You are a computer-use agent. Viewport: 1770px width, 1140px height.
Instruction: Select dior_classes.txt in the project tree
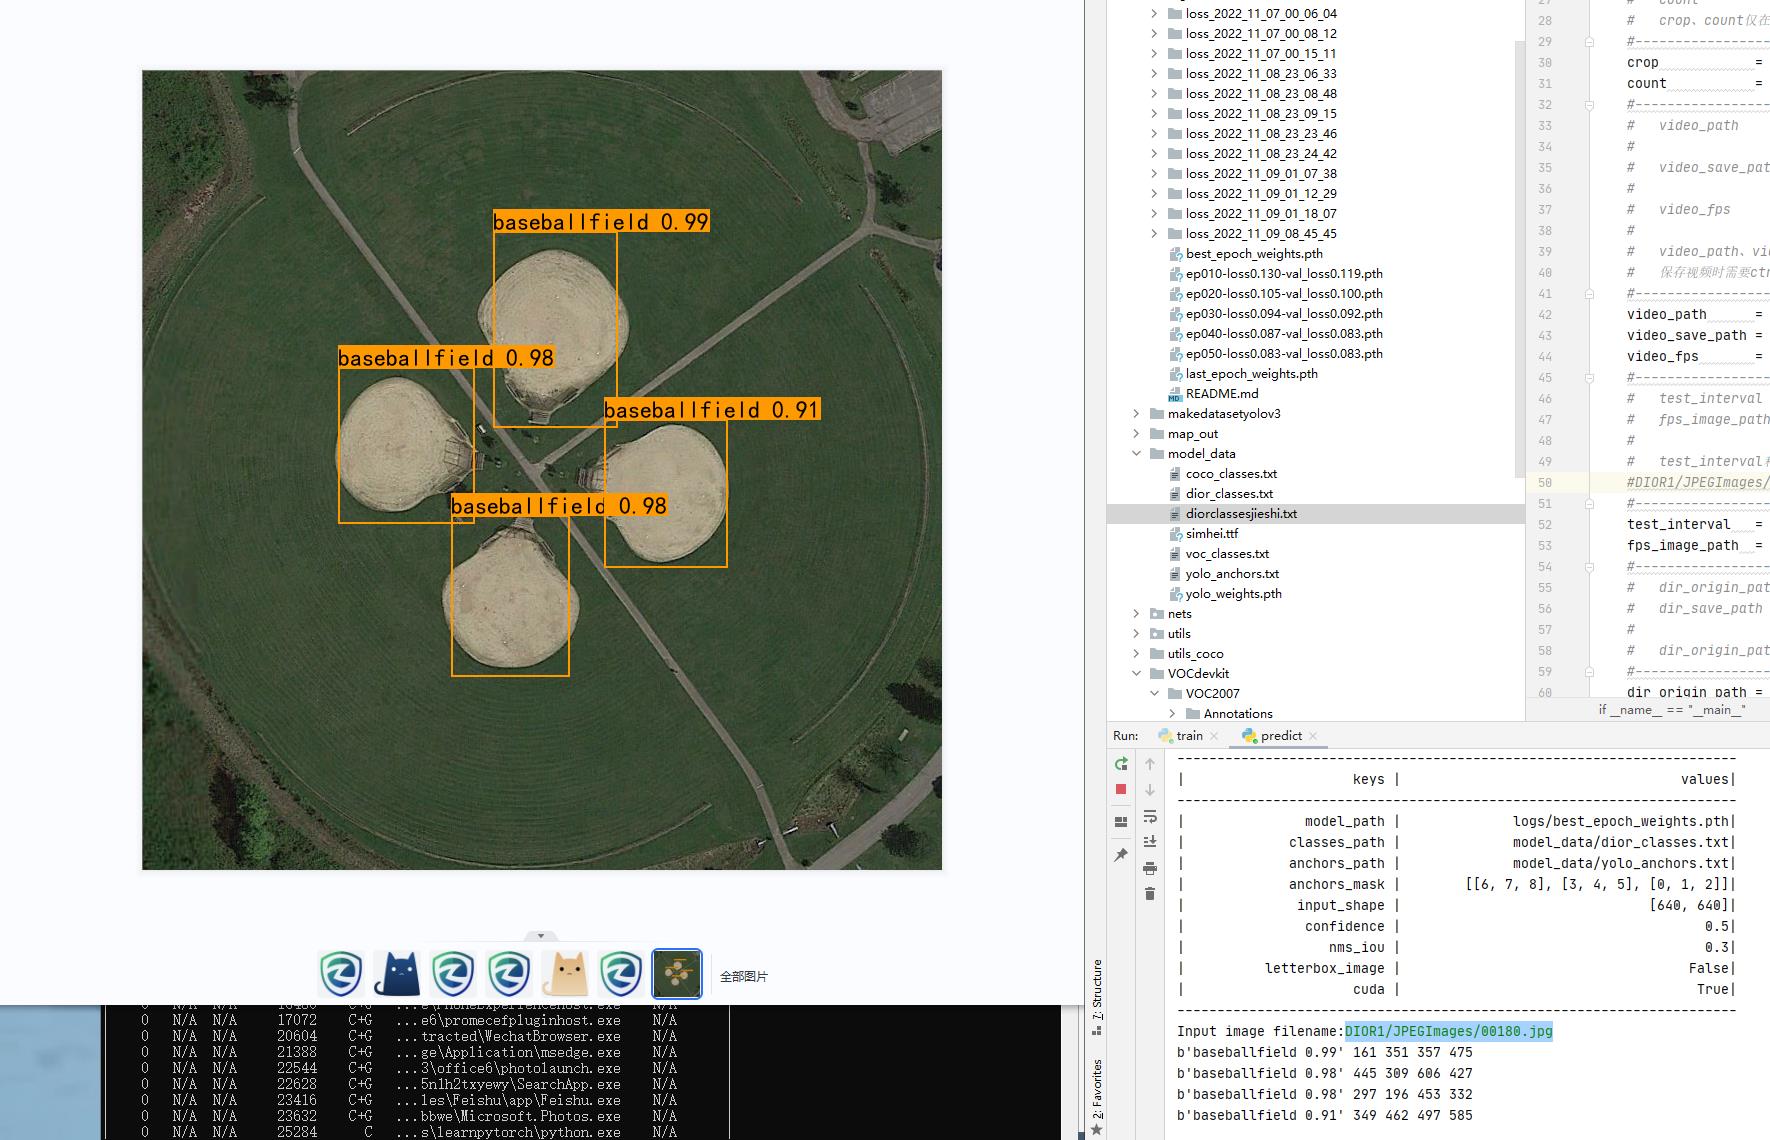(1229, 494)
